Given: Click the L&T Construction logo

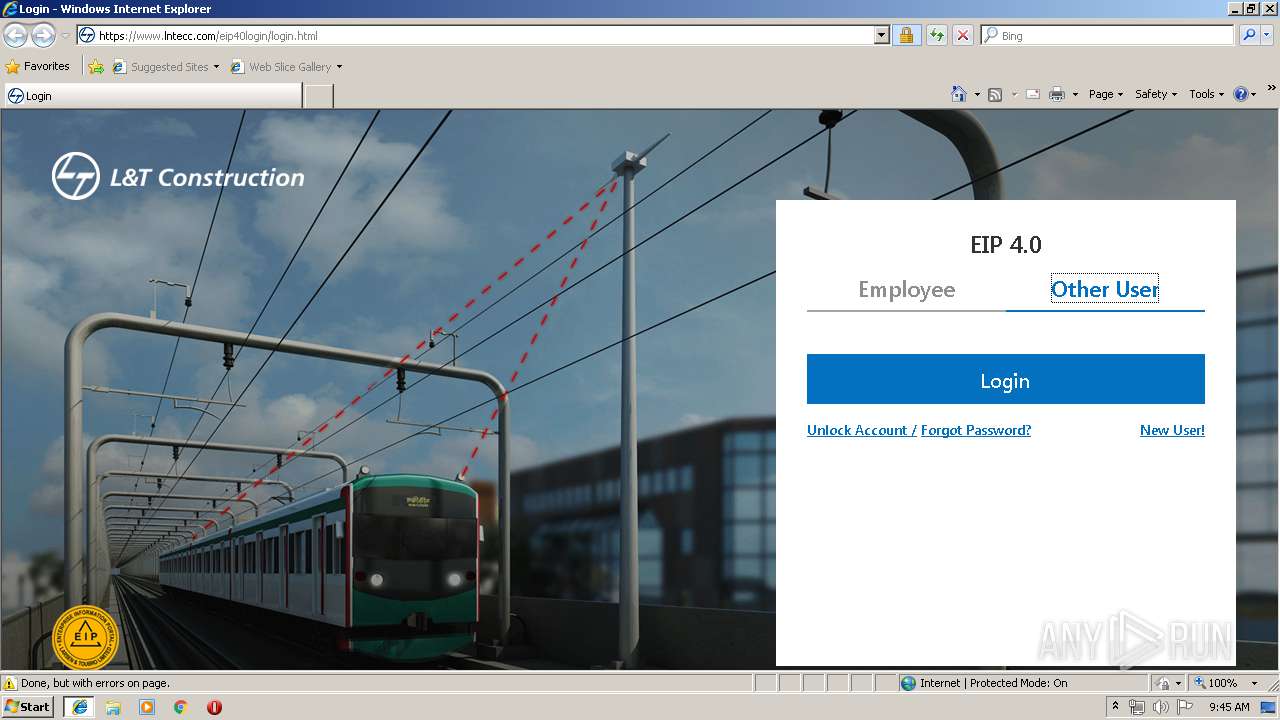Looking at the screenshot, I should coord(178,177).
